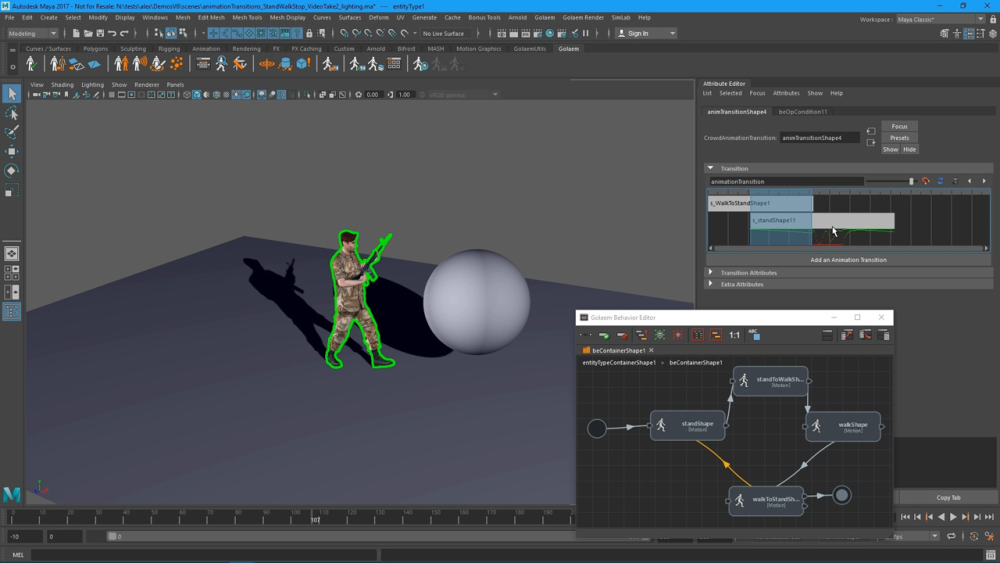Expand the Extra Attributes section
This screenshot has height=563, width=1000.
(710, 284)
